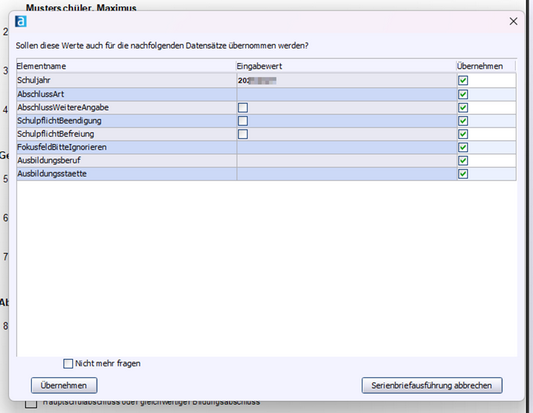Toggle Übernehmen checkbox for Ausbildungsberuf row
The height and width of the screenshot is (413, 533).
pos(463,161)
